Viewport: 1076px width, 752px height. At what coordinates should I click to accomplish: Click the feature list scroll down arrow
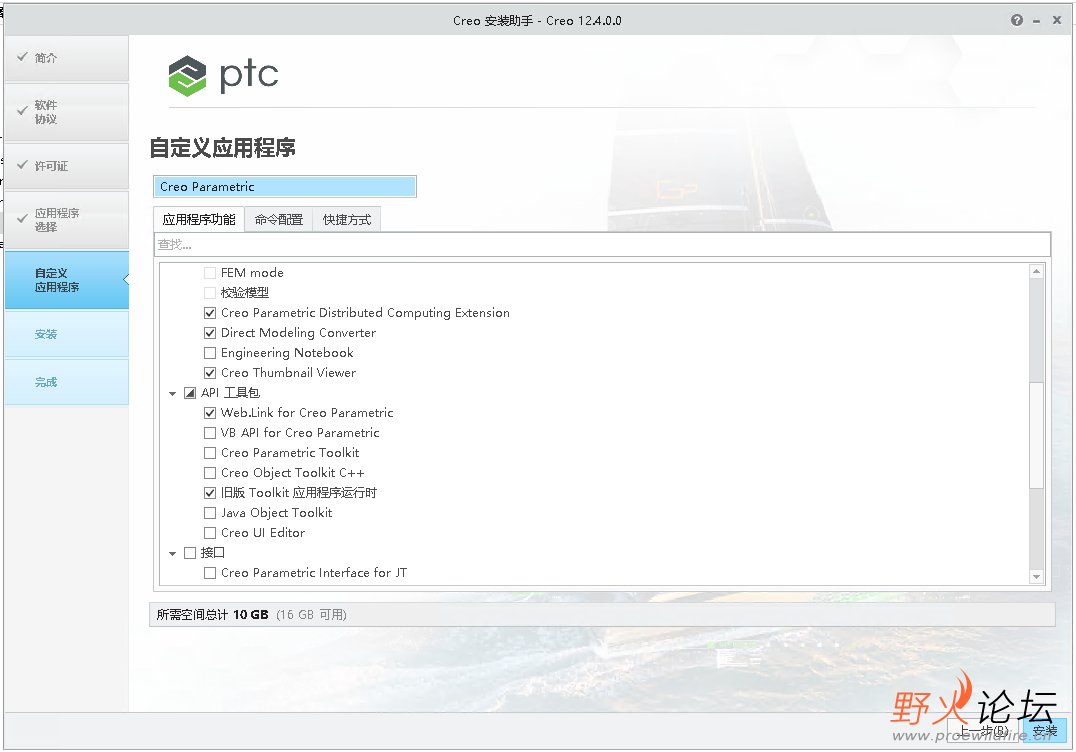tap(1036, 577)
